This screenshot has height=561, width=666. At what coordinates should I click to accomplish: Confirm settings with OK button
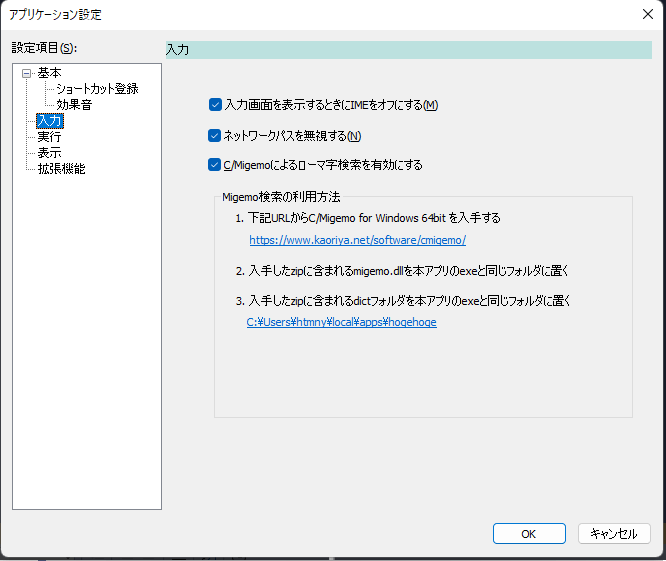tap(529, 534)
